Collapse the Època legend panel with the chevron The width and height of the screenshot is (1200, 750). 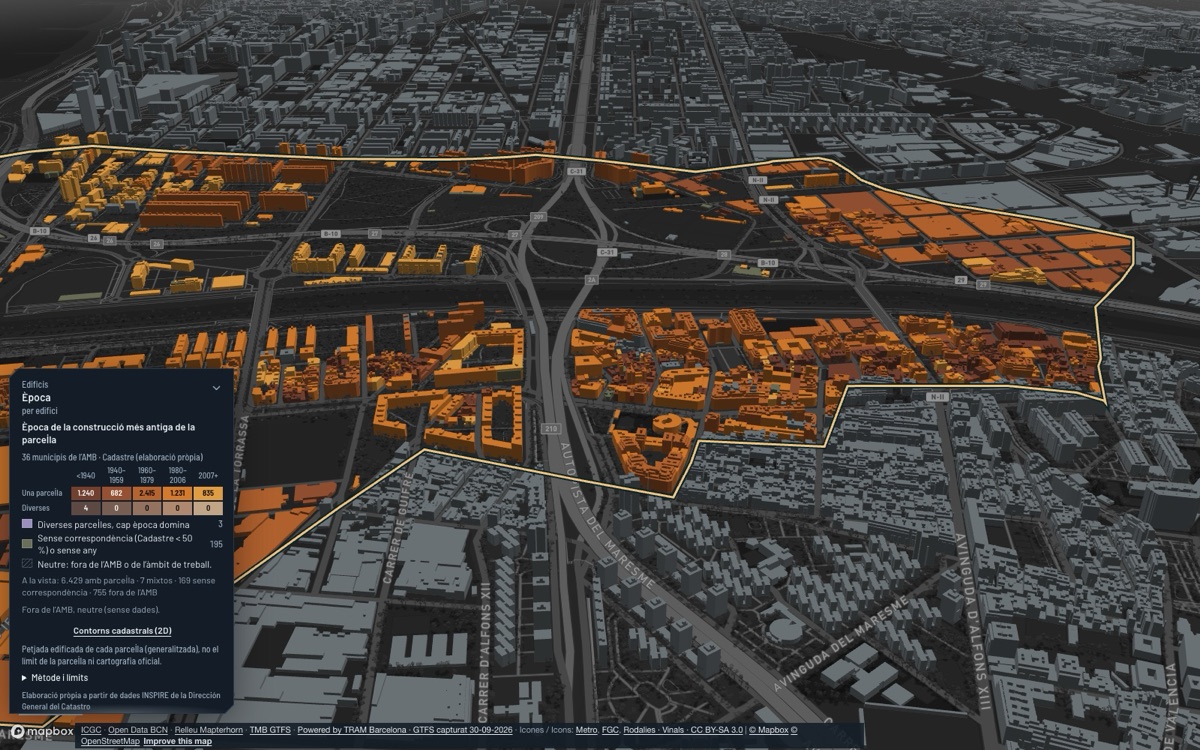pos(216,387)
